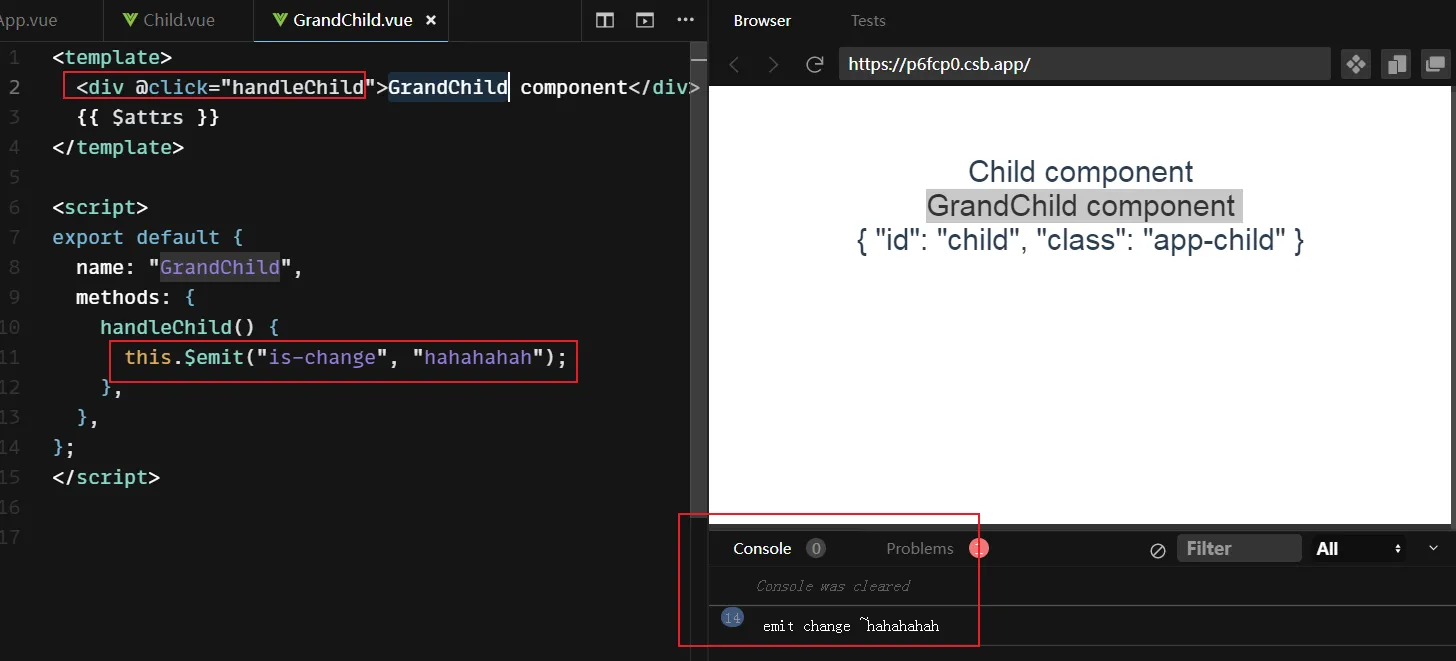Viewport: 1456px width, 661px height.
Task: Switch to the App.vue tab
Action: [28, 20]
